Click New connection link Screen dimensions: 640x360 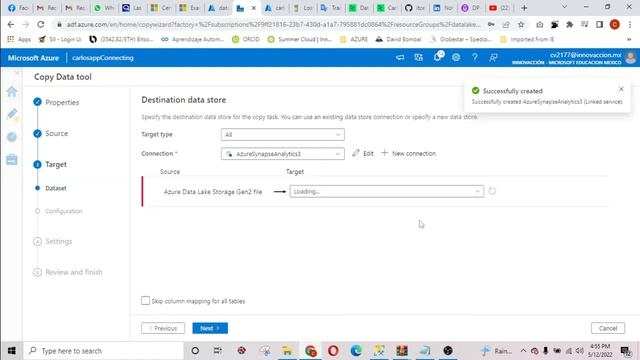click(x=409, y=153)
